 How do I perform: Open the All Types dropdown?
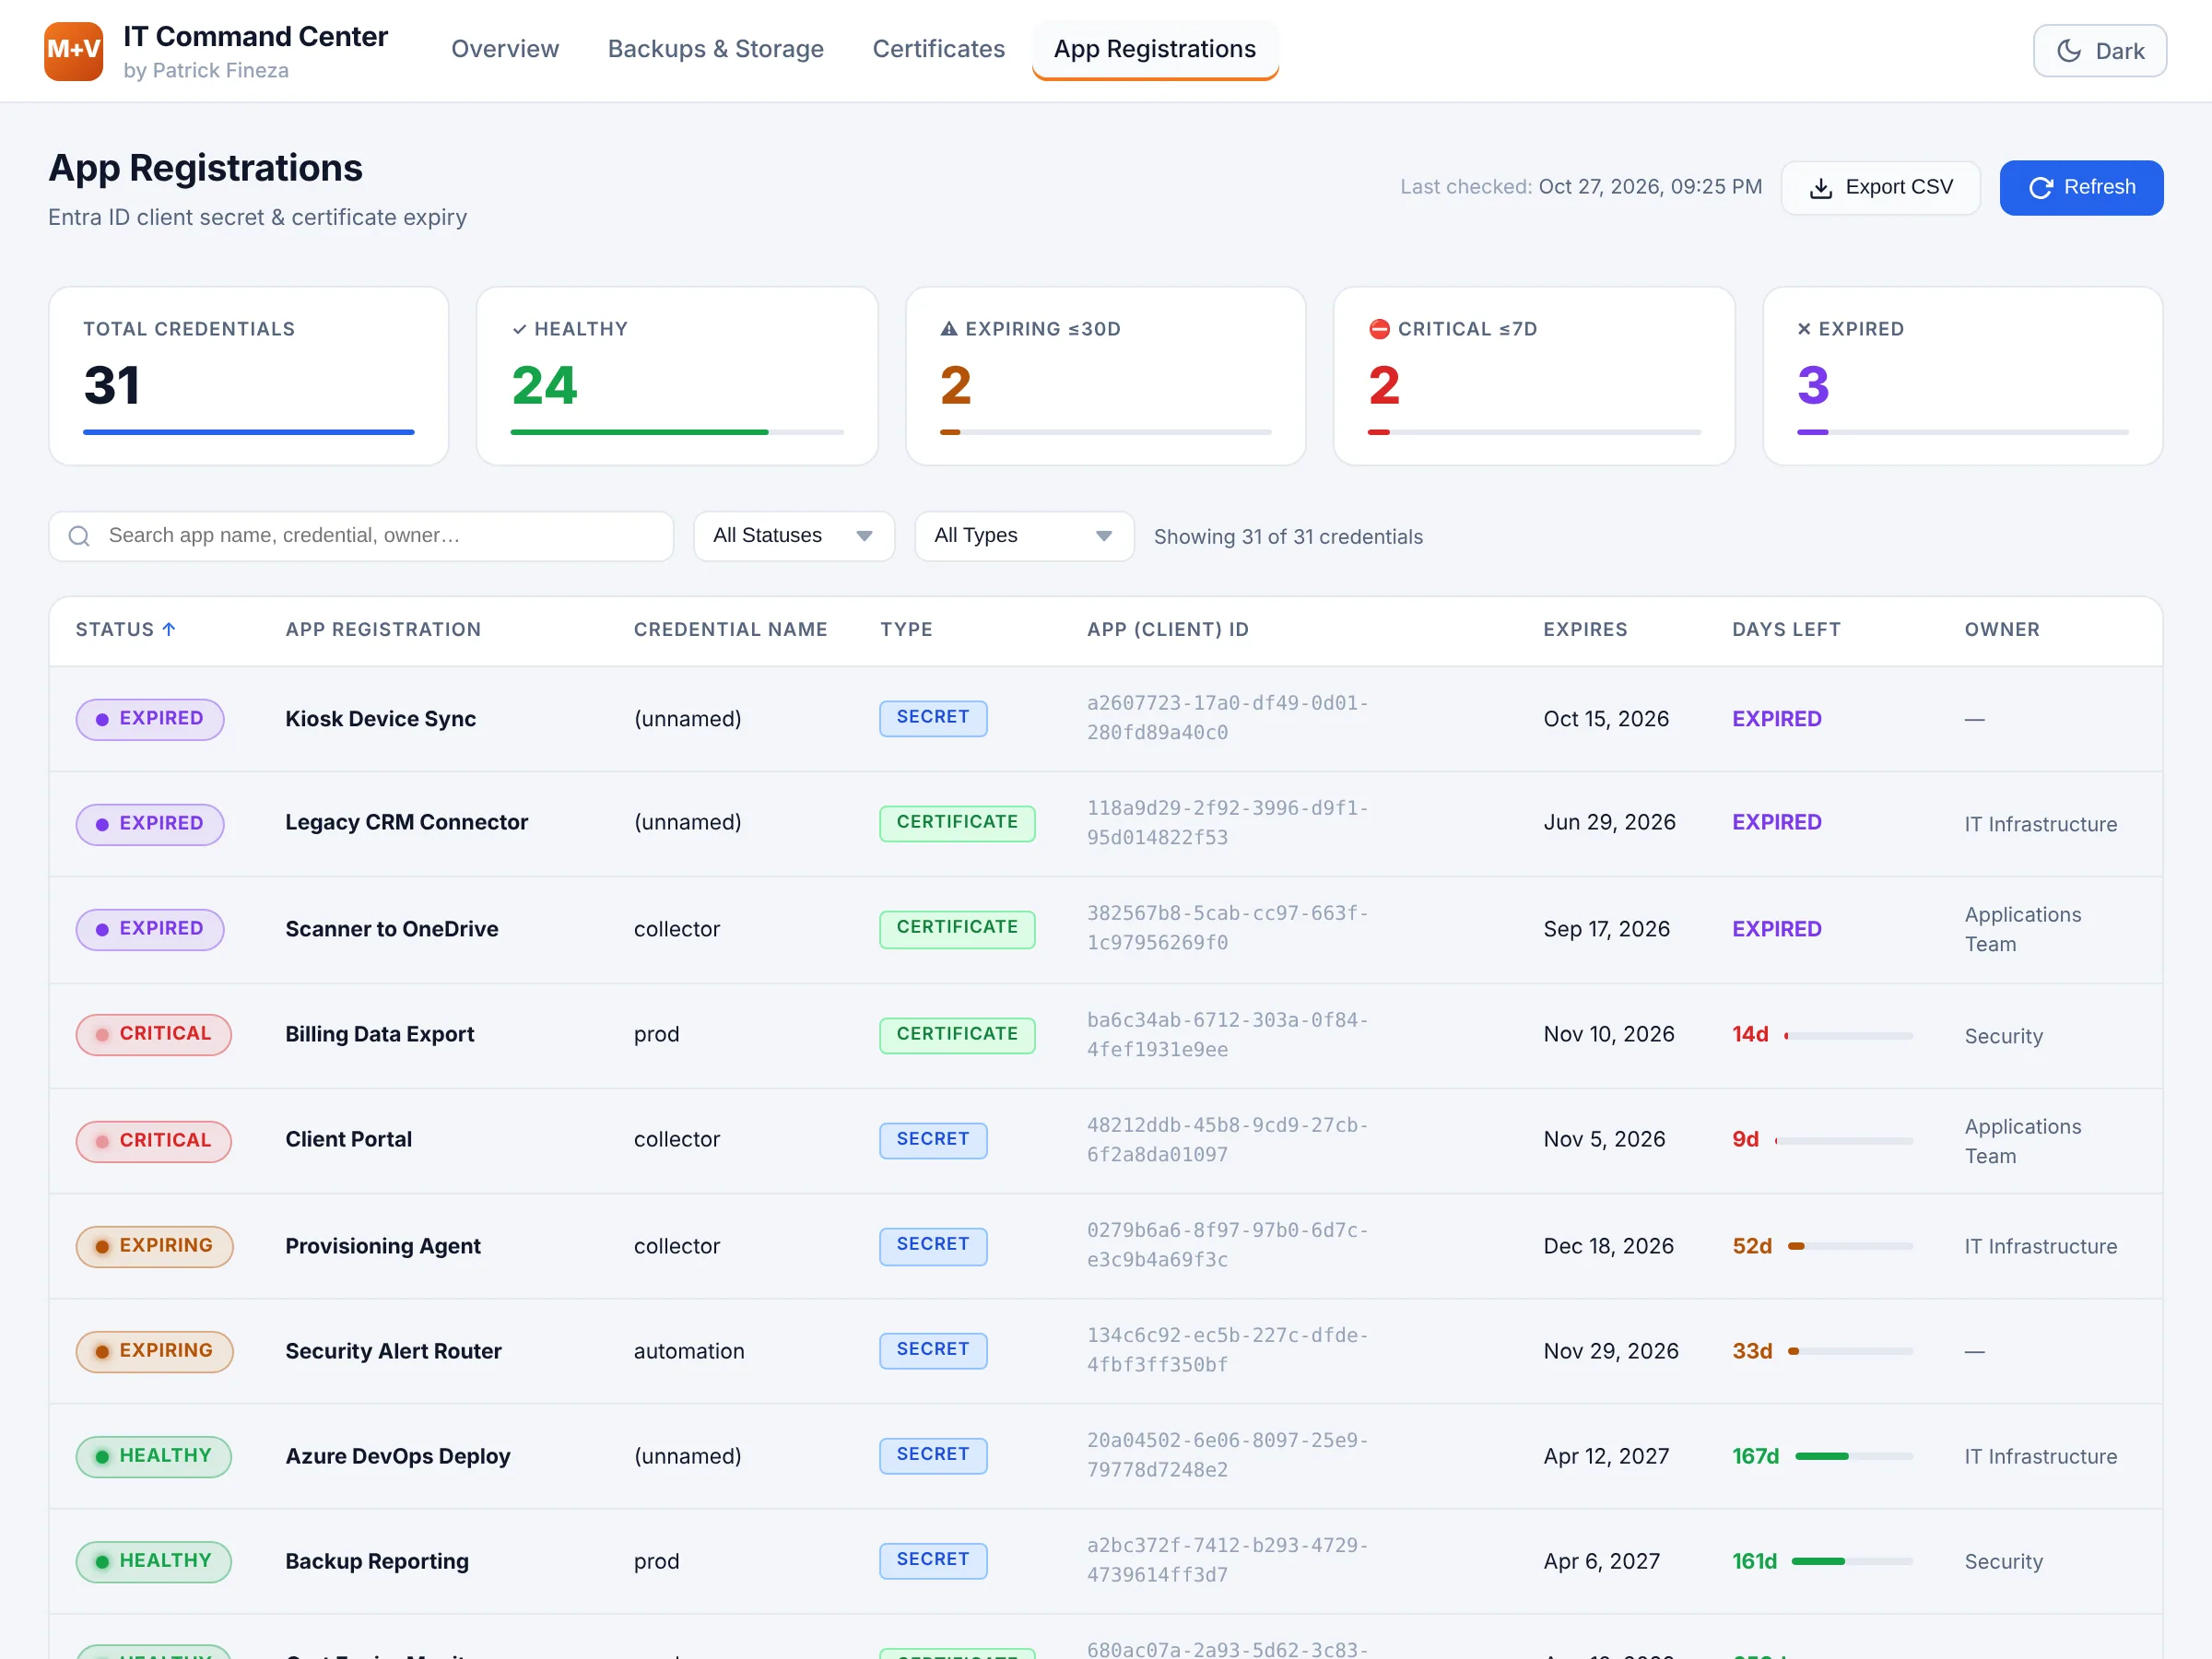[x=1024, y=536]
